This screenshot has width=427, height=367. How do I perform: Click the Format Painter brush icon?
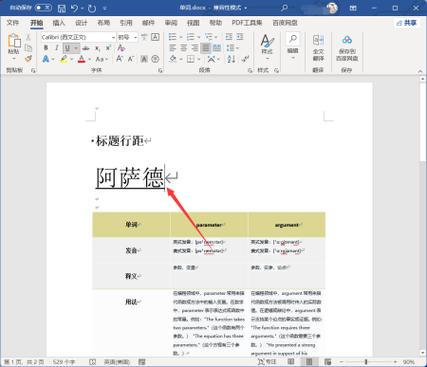point(28,59)
